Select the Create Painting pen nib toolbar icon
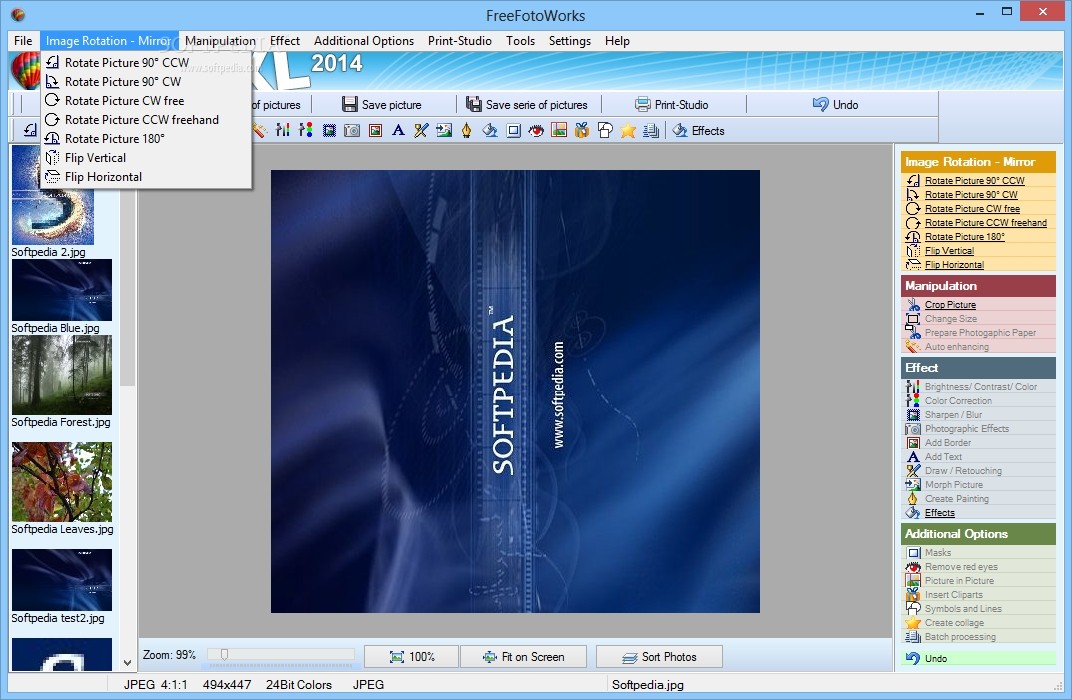Viewport: 1072px width, 700px height. (466, 130)
